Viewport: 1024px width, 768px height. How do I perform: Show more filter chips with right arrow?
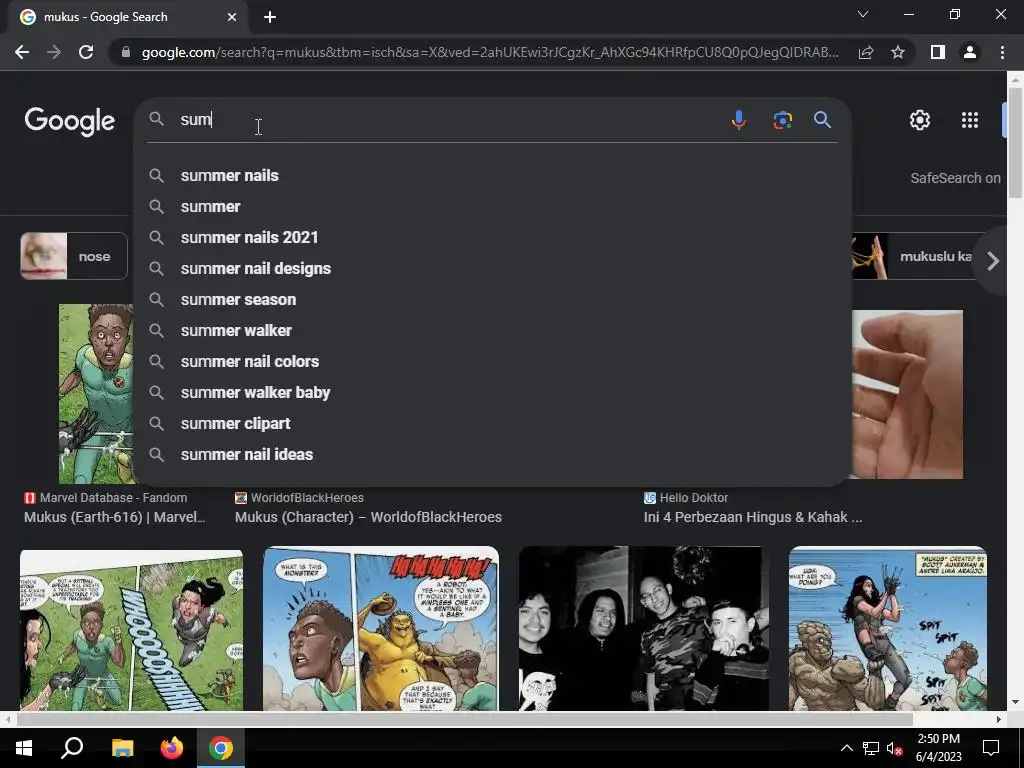993,261
